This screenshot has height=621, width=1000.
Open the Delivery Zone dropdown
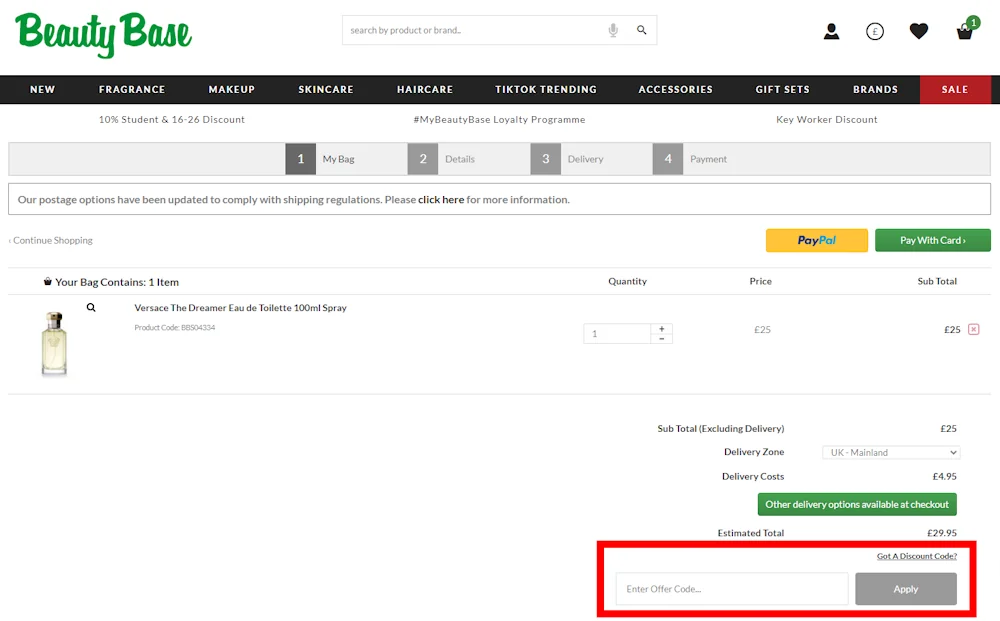(x=891, y=452)
